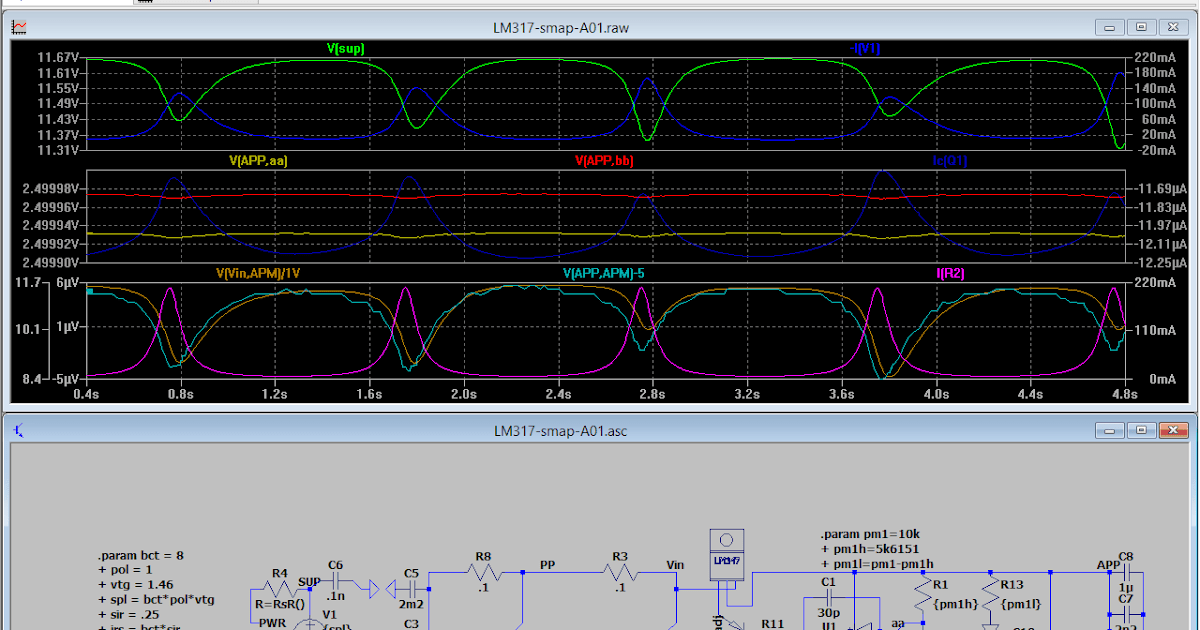
Task: Click the green V(sup) trace label
Action: coord(346,47)
